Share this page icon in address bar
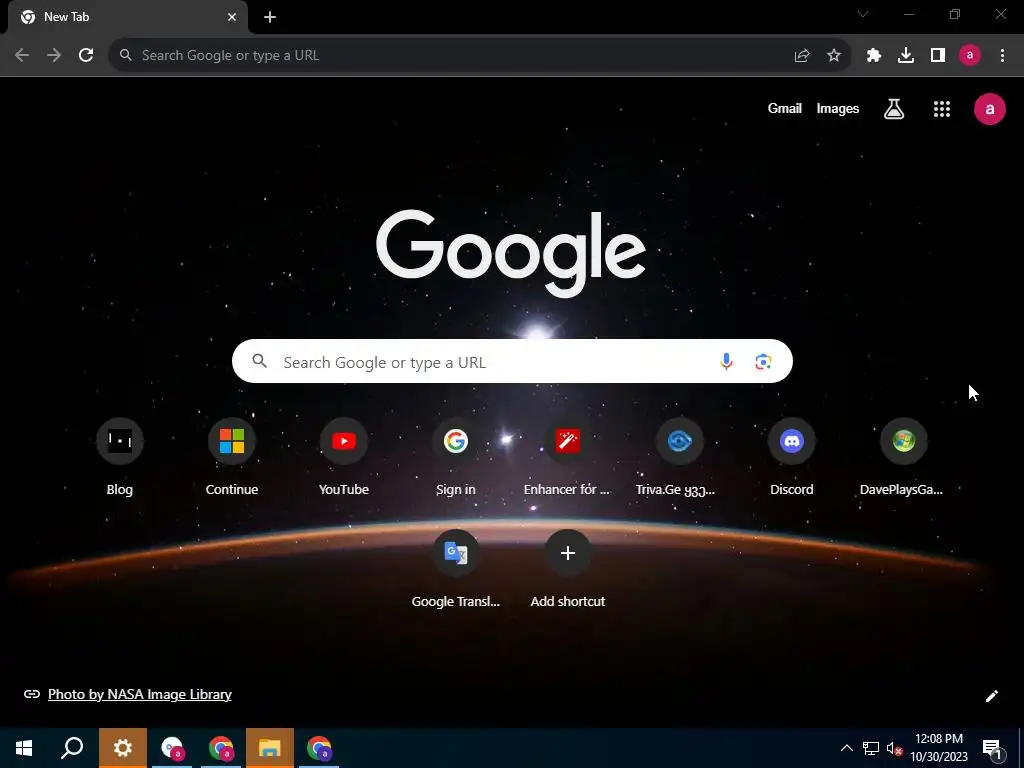This screenshot has height=768, width=1024. point(802,56)
